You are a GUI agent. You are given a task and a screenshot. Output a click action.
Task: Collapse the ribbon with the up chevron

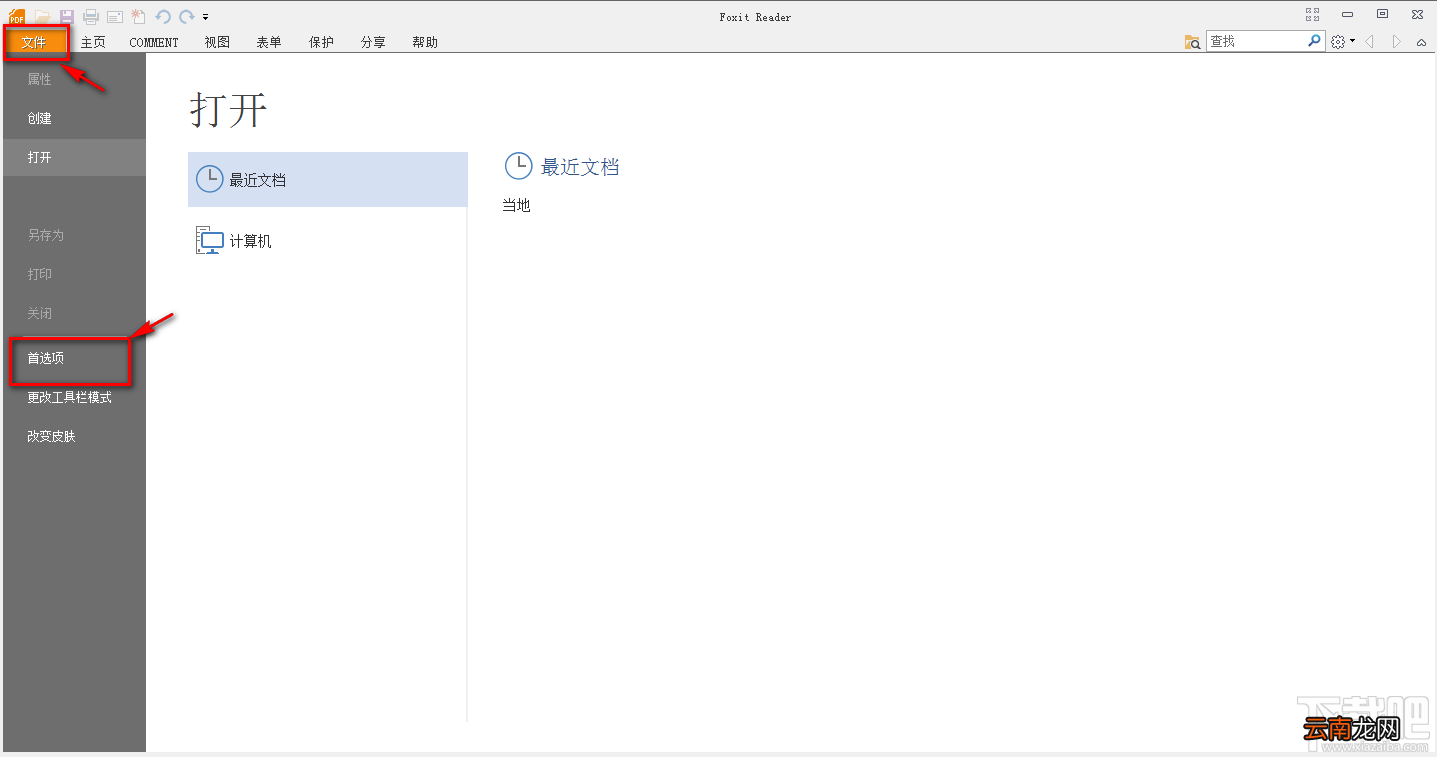click(x=1421, y=43)
